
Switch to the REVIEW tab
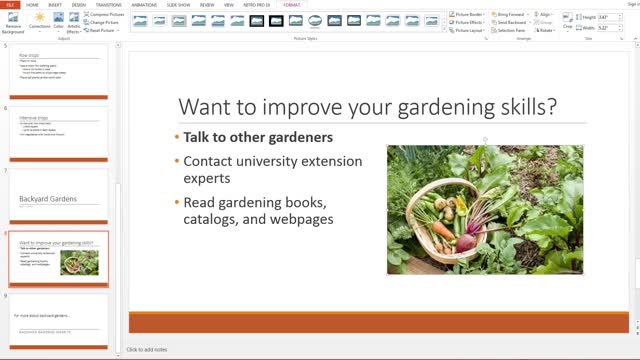tap(207, 5)
